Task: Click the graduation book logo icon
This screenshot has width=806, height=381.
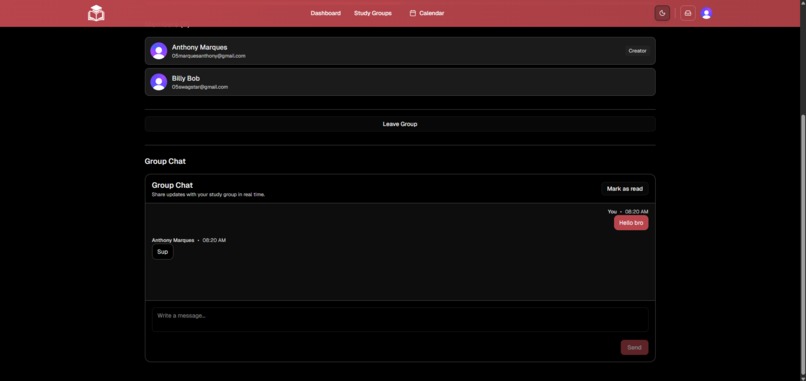Action: coord(96,13)
